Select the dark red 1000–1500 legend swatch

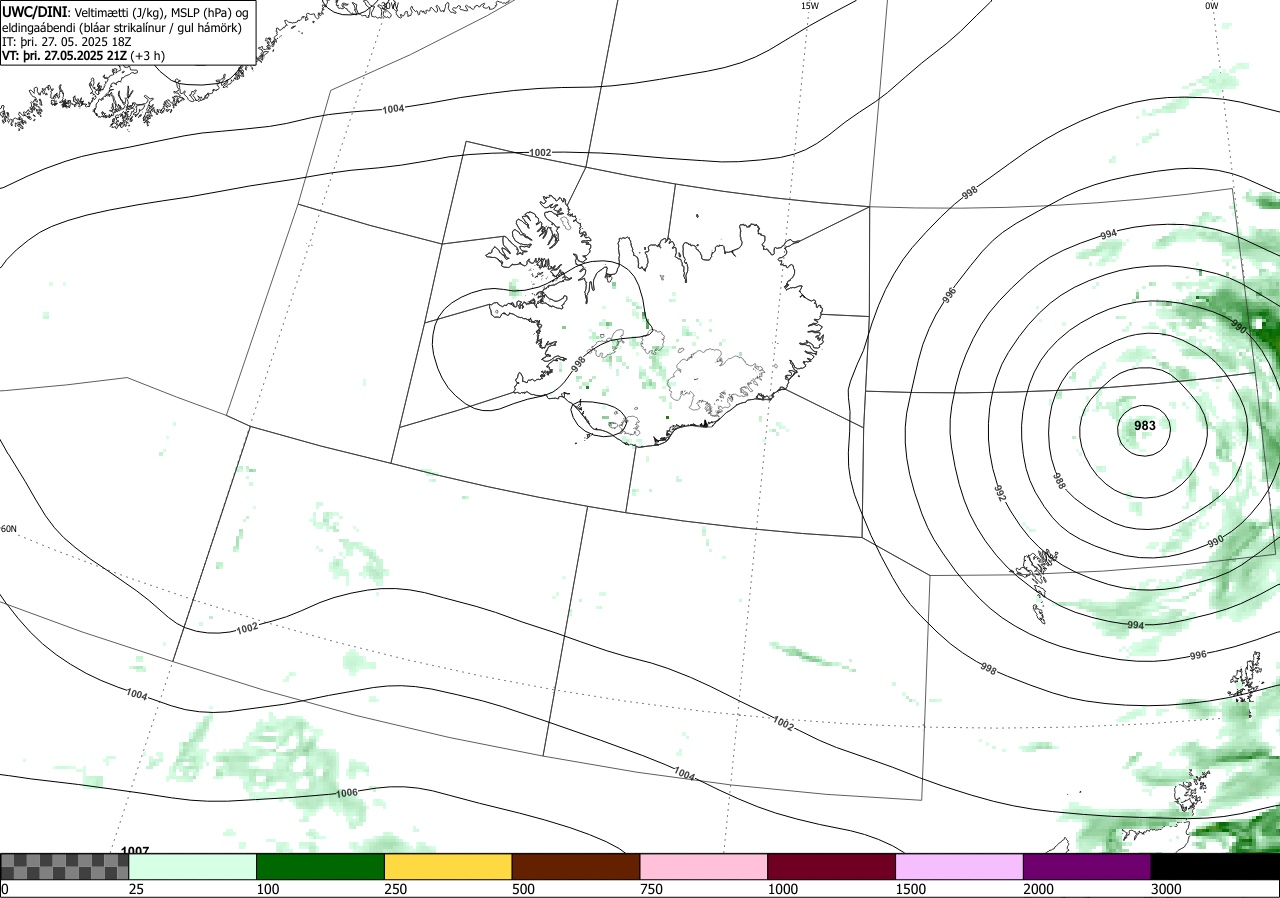tap(832, 866)
